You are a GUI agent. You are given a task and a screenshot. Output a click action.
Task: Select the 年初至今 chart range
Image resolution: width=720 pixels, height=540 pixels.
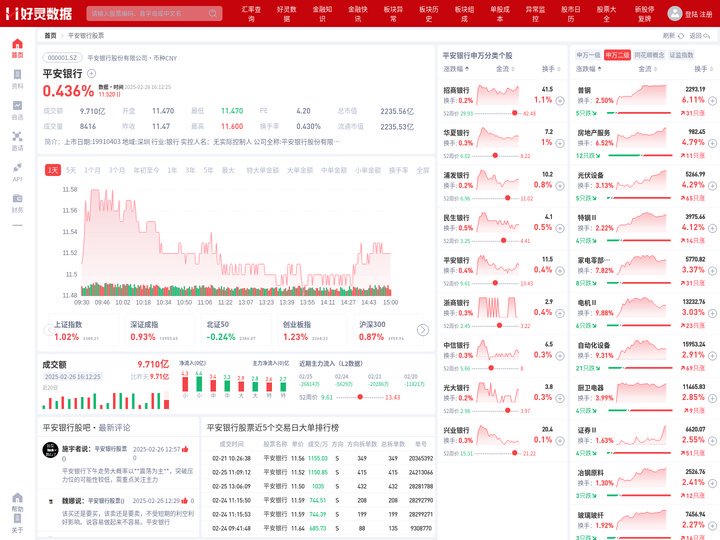tap(146, 170)
